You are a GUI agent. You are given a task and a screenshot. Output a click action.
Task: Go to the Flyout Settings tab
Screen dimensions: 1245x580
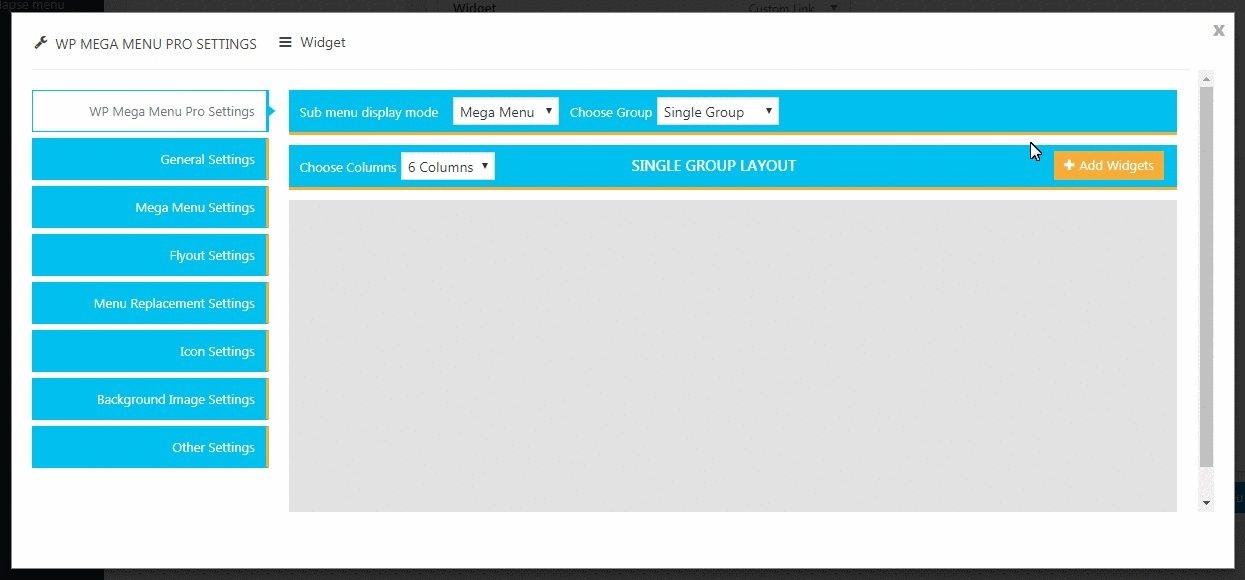[150, 255]
